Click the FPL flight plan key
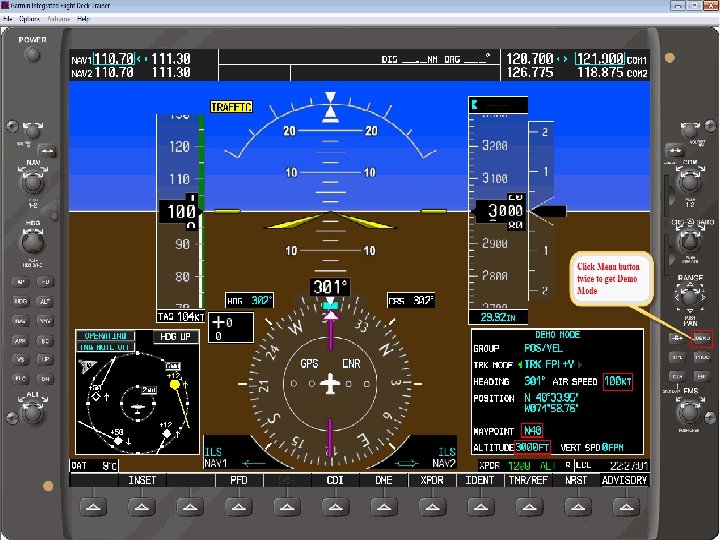Screen dimensions: 720x540 677,357
